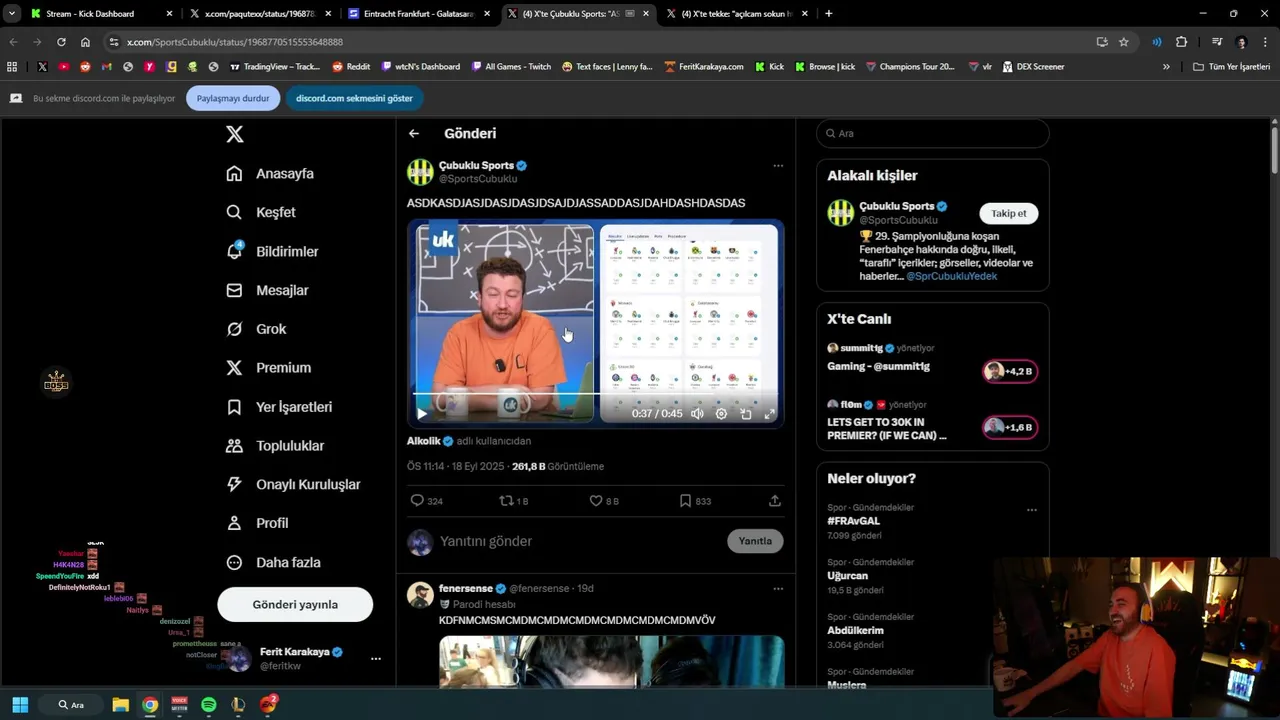Click the Gönderi yayınla button

pyautogui.click(x=295, y=604)
